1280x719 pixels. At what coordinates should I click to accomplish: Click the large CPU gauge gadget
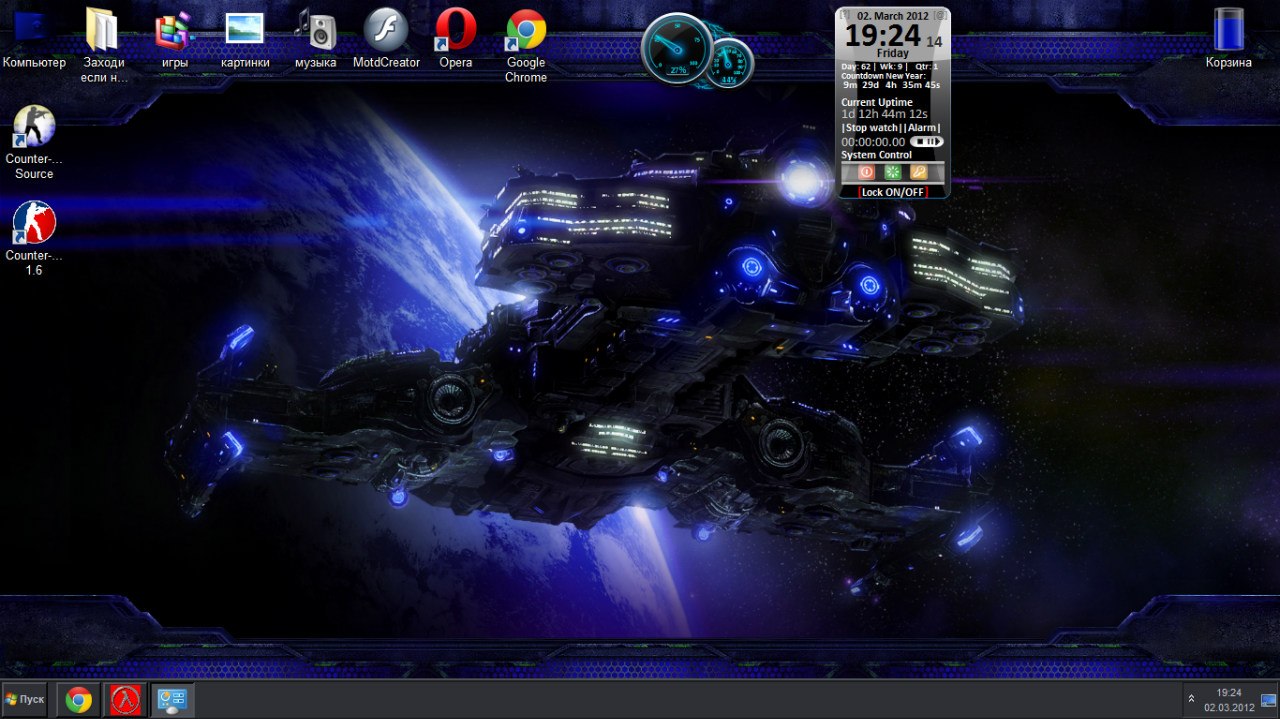tap(677, 49)
